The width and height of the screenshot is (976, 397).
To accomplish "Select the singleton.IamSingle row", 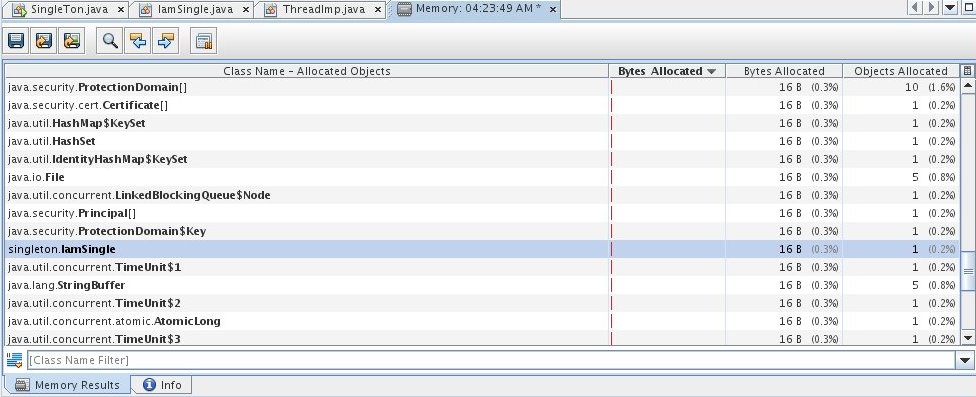I will pos(482,250).
